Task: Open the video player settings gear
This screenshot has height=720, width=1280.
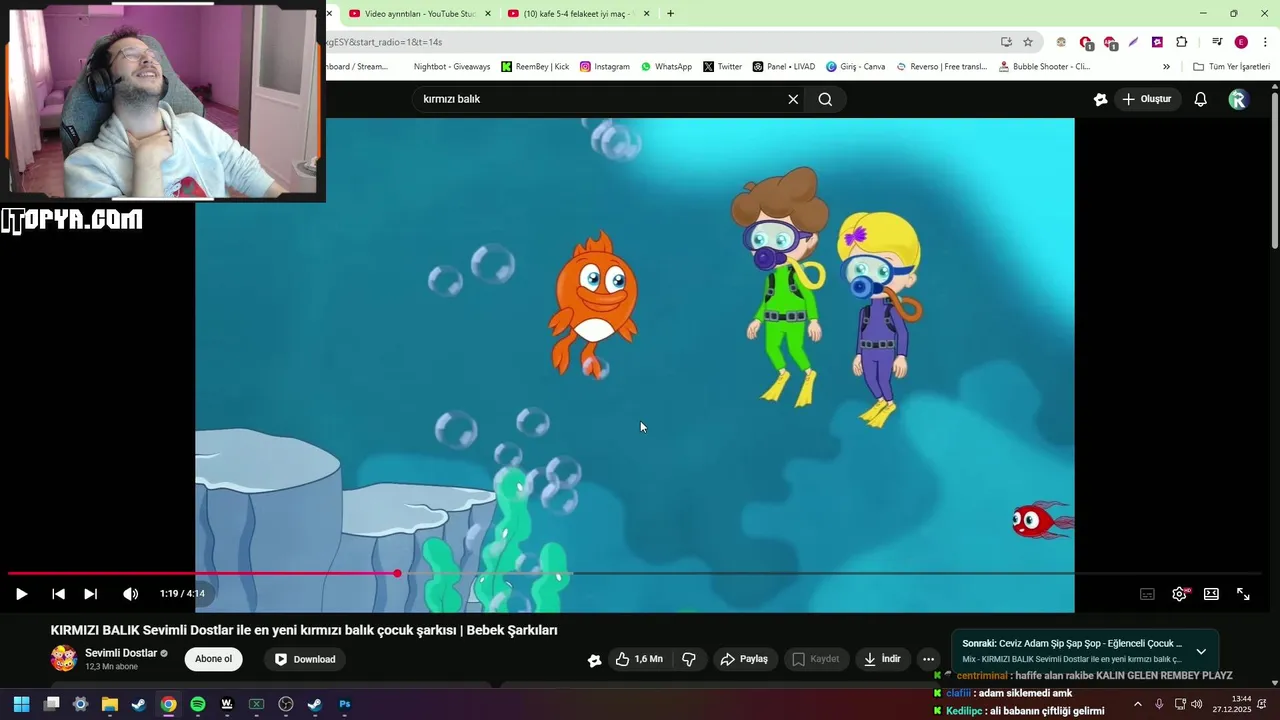Action: coord(1180,594)
